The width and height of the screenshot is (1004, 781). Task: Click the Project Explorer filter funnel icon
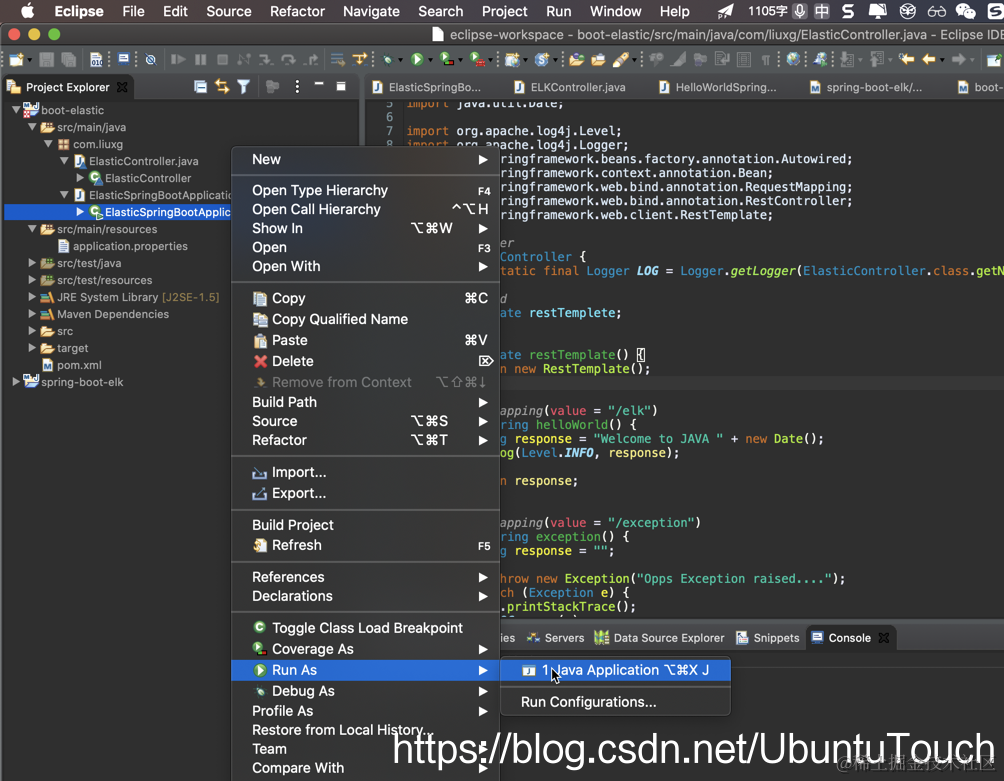click(x=243, y=87)
